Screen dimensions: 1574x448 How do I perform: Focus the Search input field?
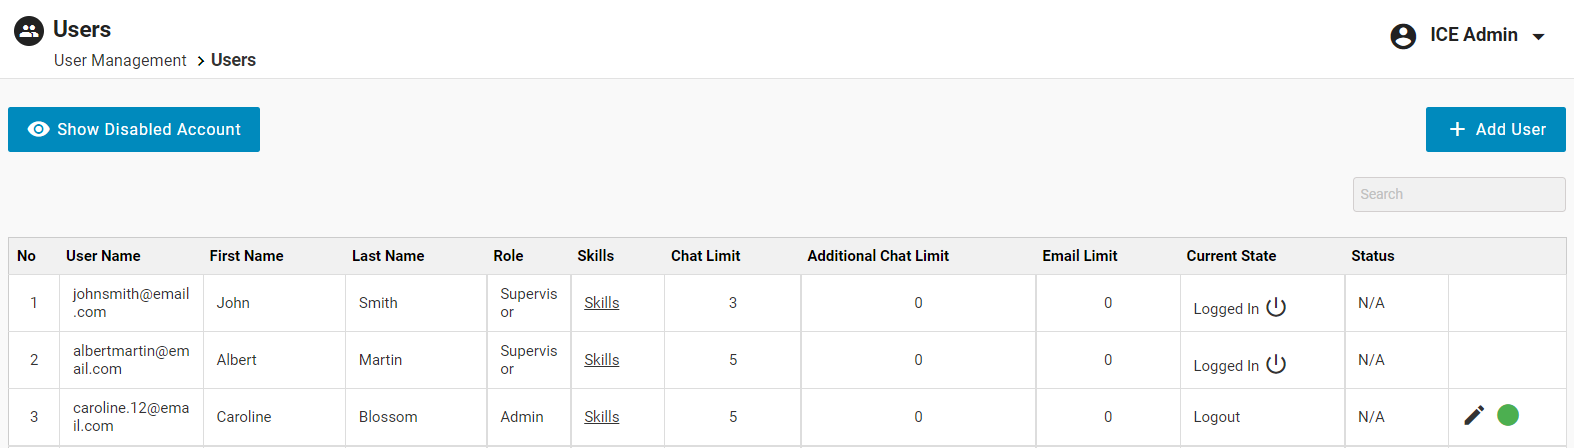pyautogui.click(x=1458, y=195)
